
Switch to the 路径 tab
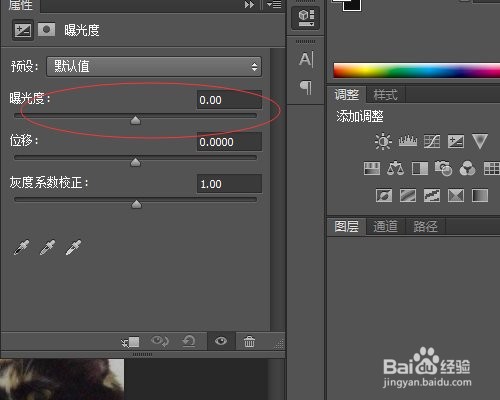coord(425,227)
